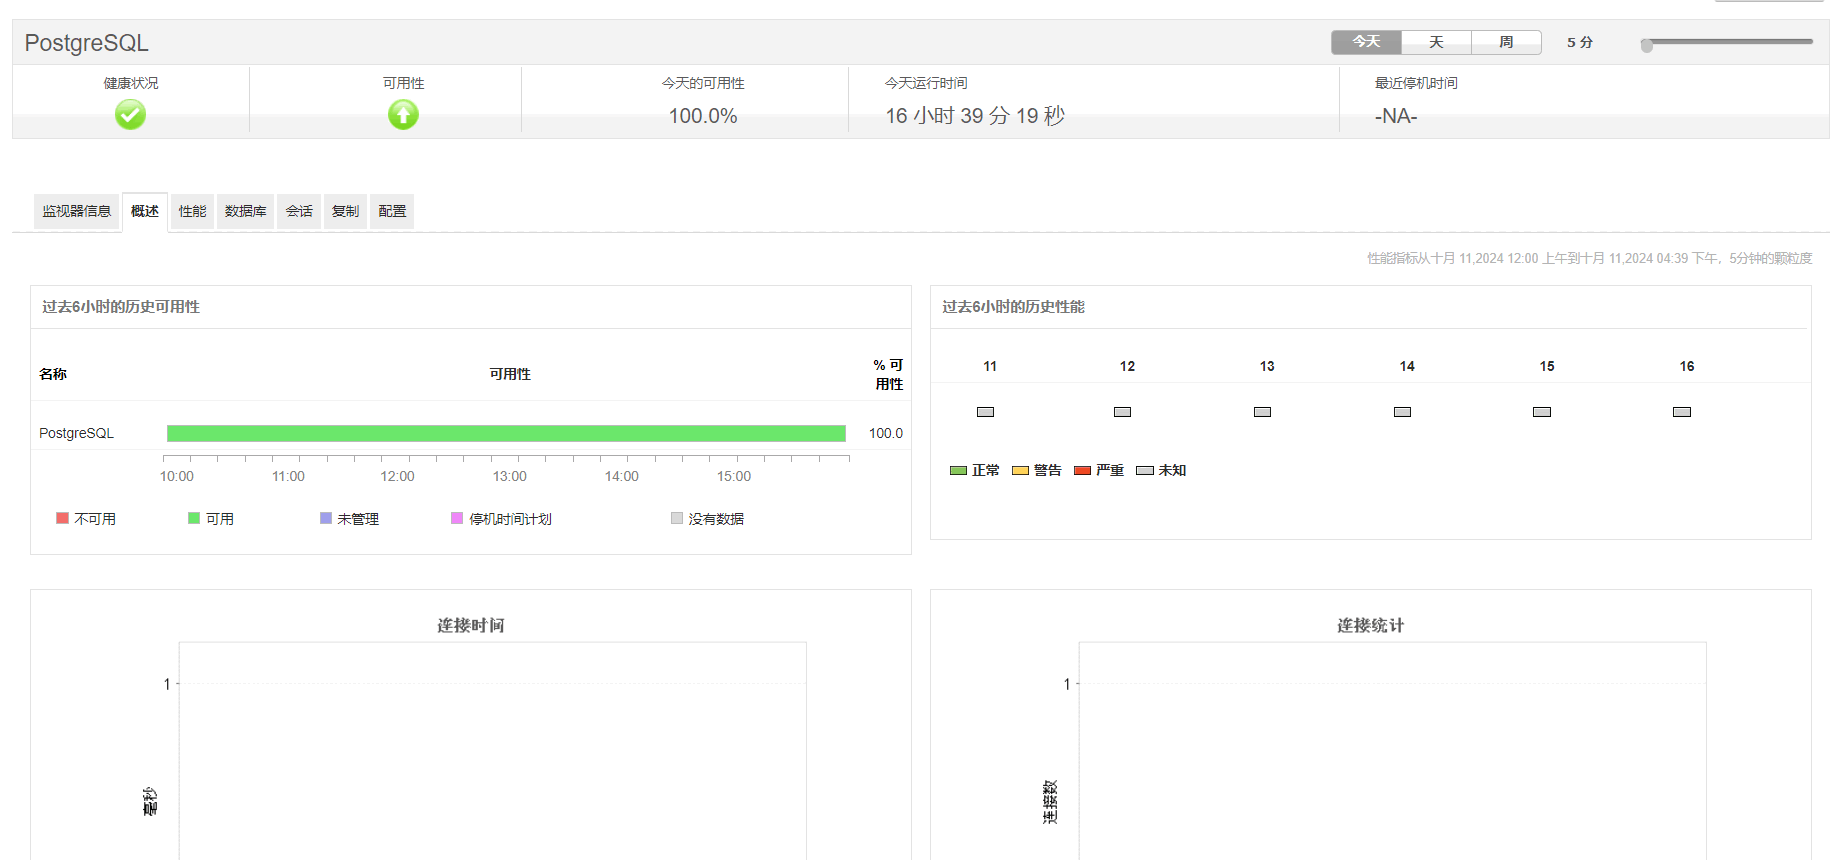This screenshot has height=860, width=1838.
Task: Go to the 会话 tab
Action: [299, 211]
